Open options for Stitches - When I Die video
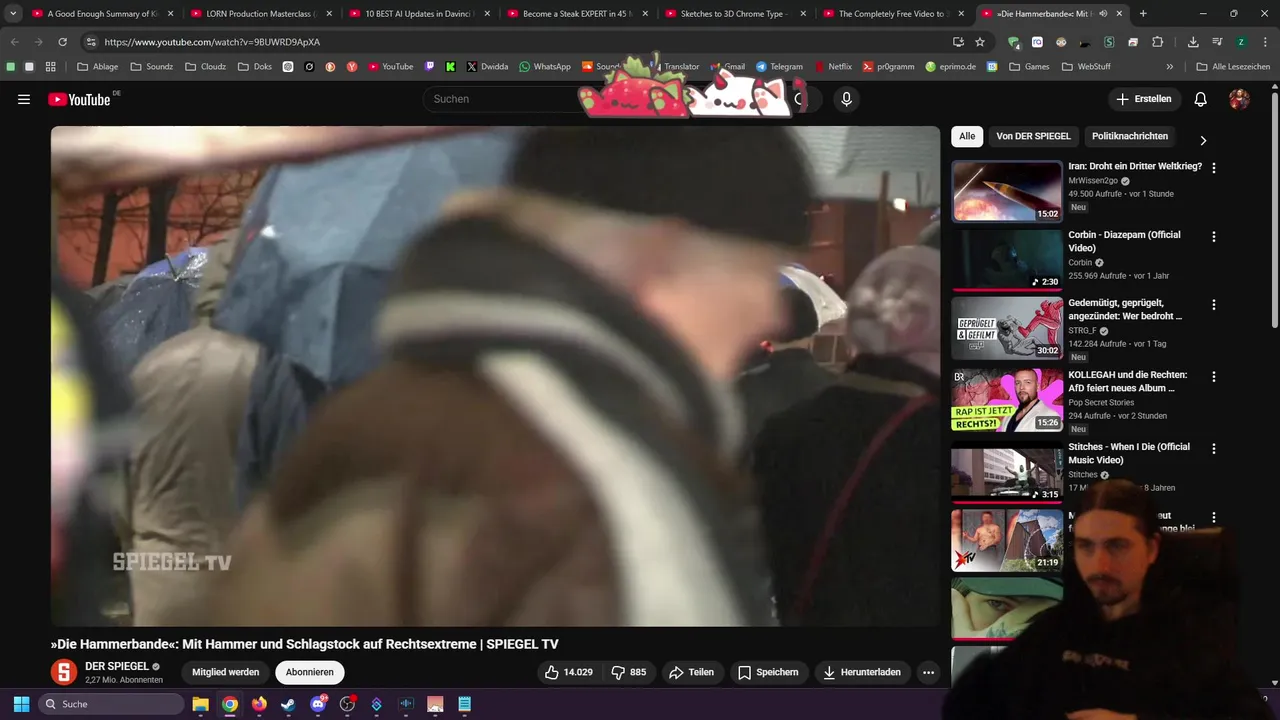1280x720 pixels. tap(1214, 449)
